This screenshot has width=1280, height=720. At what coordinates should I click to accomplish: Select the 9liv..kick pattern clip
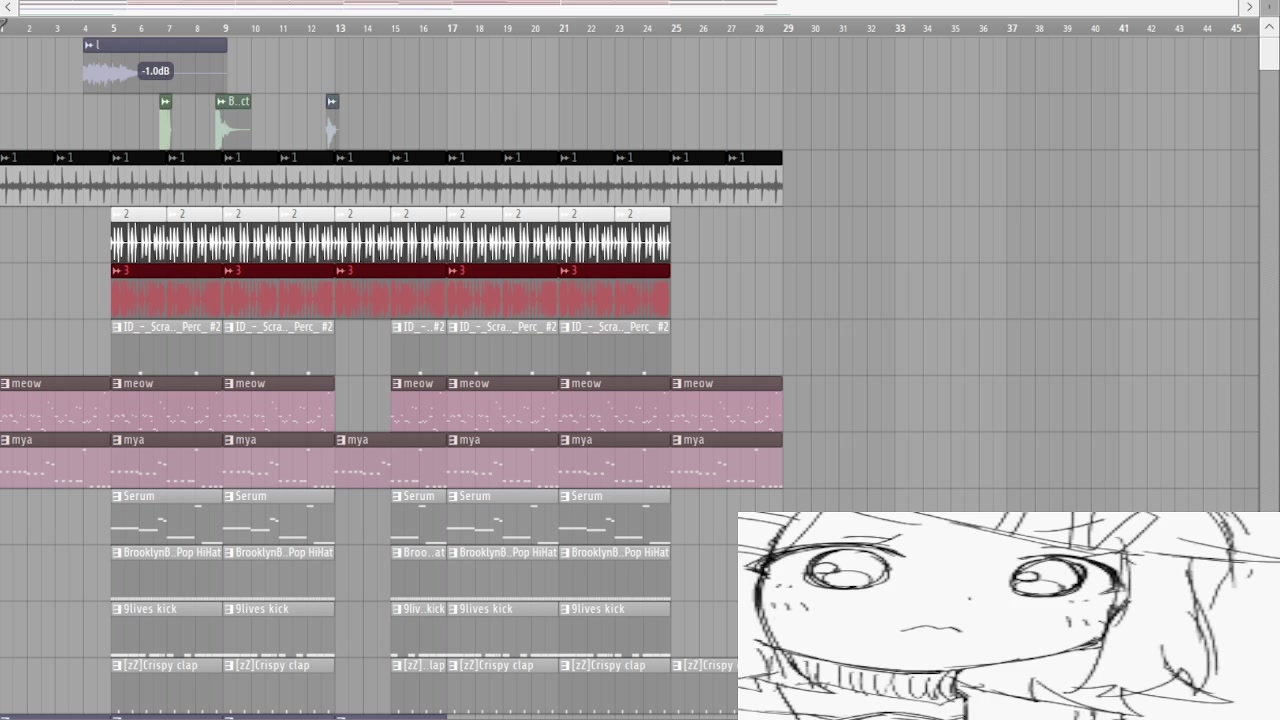[x=419, y=629]
